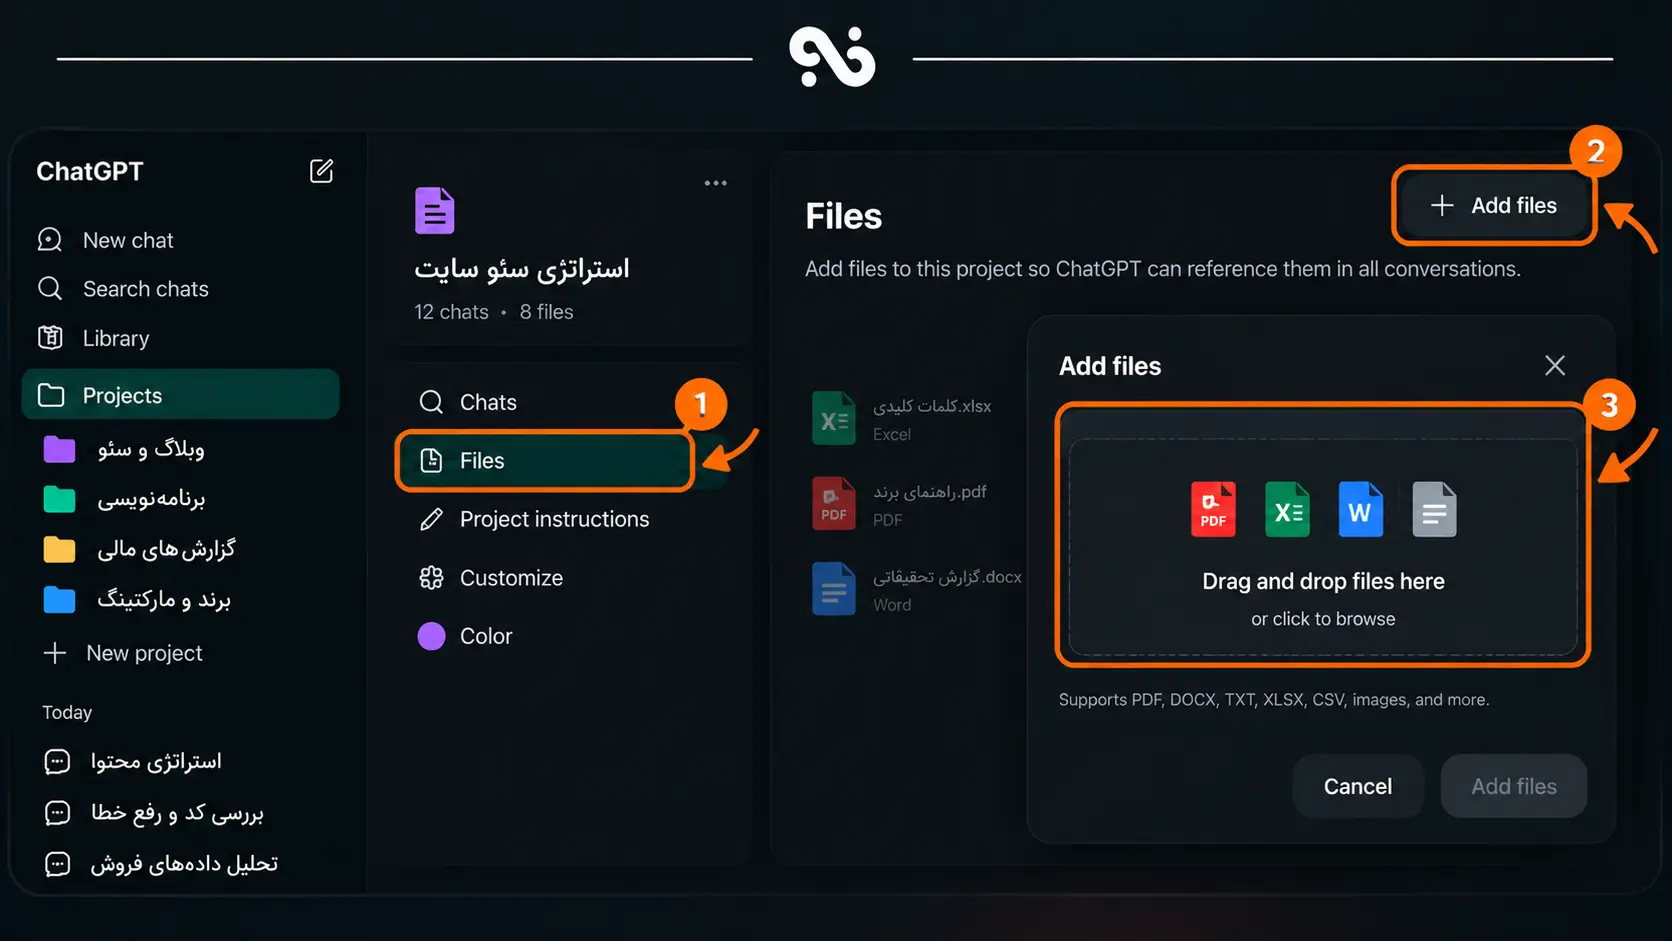
Task: Create a New project
Action: point(123,653)
